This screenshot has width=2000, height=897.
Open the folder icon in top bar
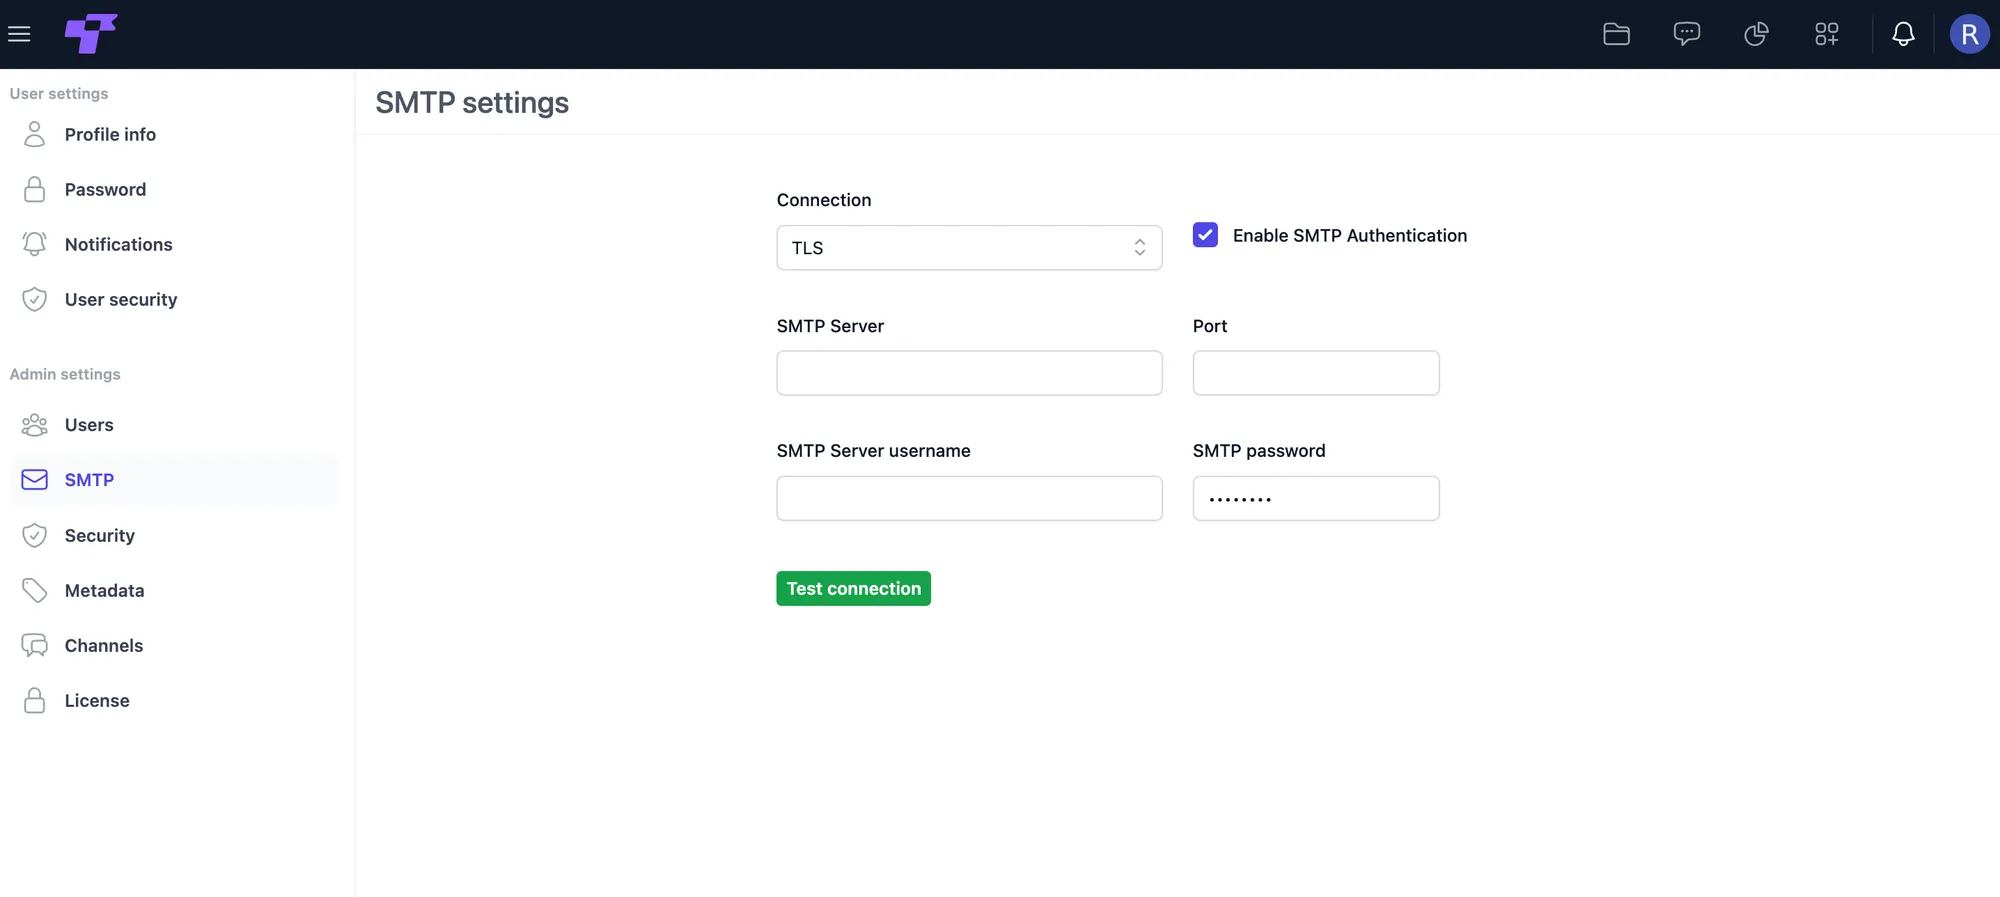click(1616, 34)
